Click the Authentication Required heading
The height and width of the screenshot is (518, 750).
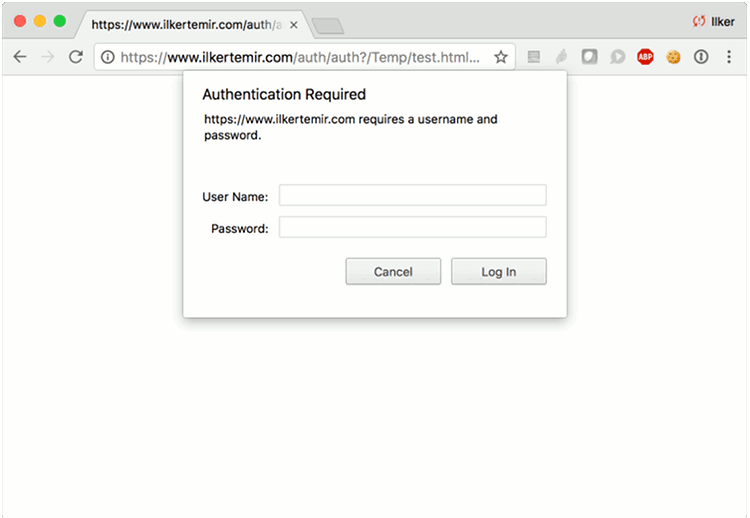[x=284, y=94]
